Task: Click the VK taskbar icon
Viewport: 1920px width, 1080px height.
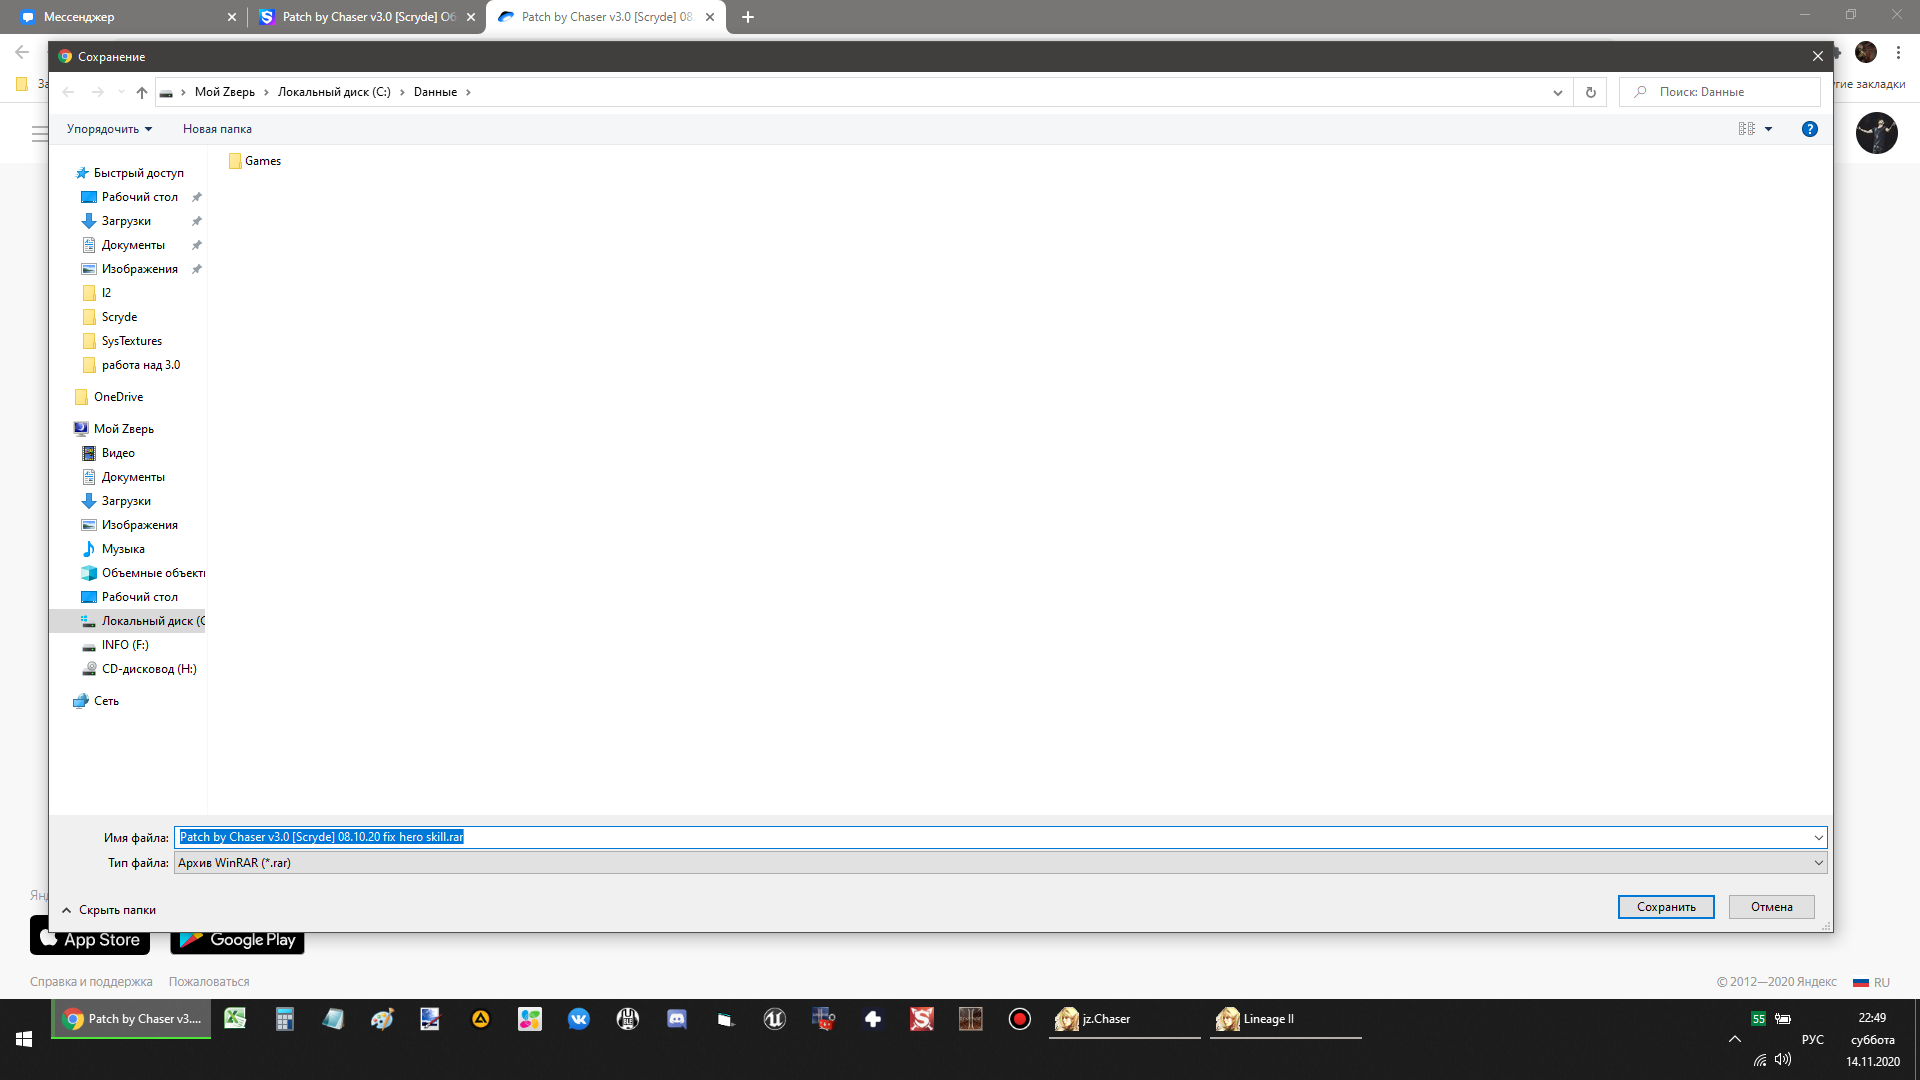Action: [x=579, y=1019]
